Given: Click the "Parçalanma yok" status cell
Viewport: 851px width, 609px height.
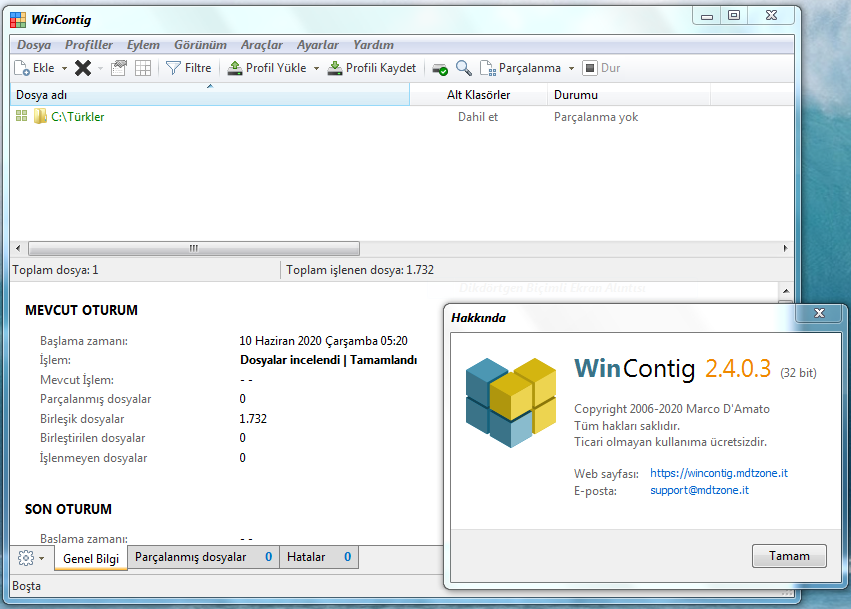Looking at the screenshot, I should click(596, 117).
